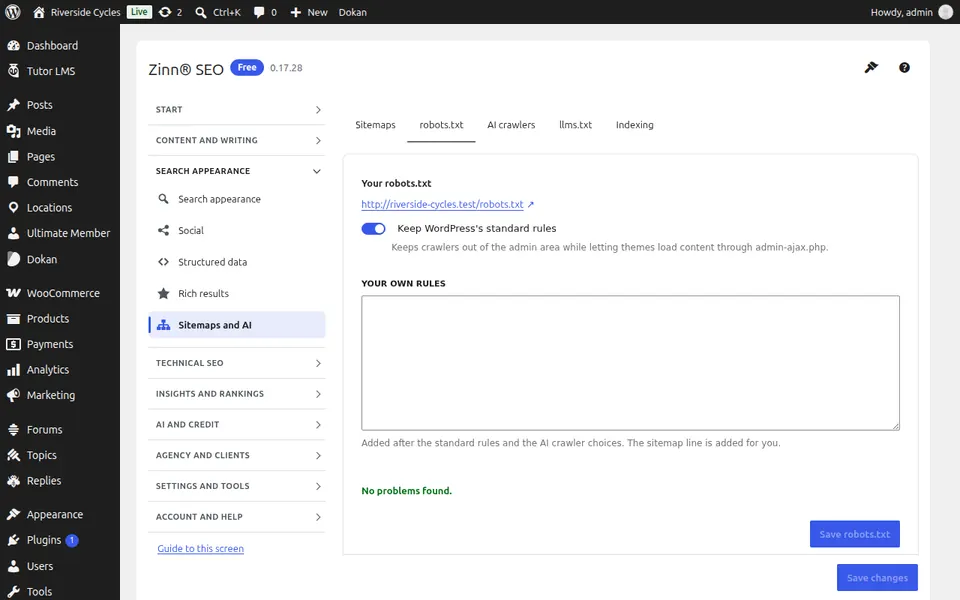Click the Forums icon

coord(13,430)
